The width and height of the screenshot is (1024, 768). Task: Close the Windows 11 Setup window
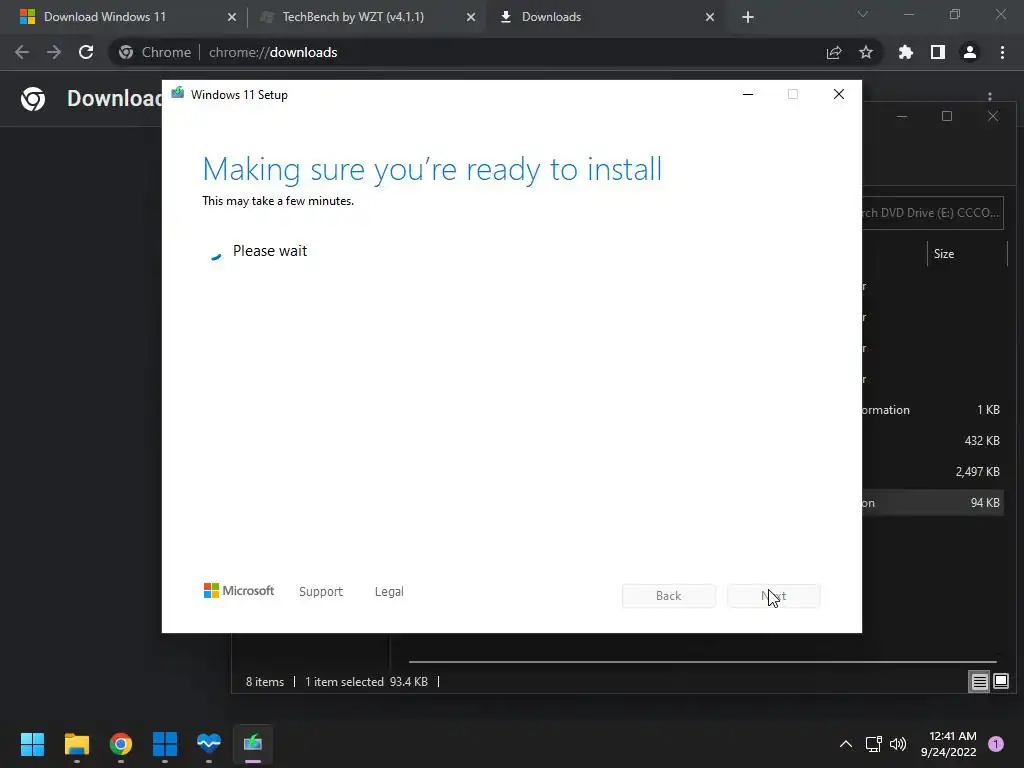pyautogui.click(x=839, y=94)
